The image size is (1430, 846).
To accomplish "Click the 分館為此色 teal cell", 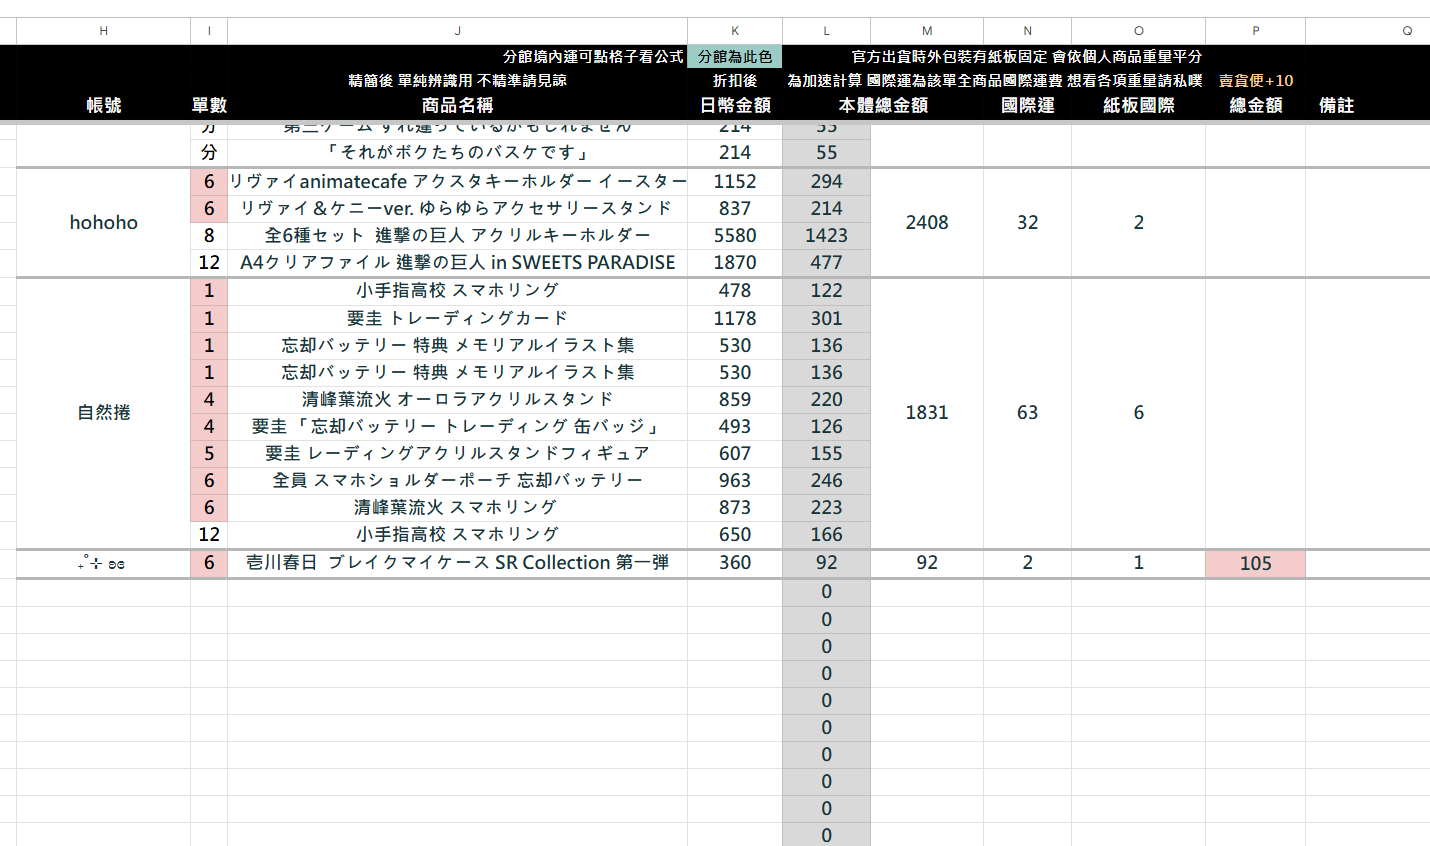I will (x=735, y=57).
